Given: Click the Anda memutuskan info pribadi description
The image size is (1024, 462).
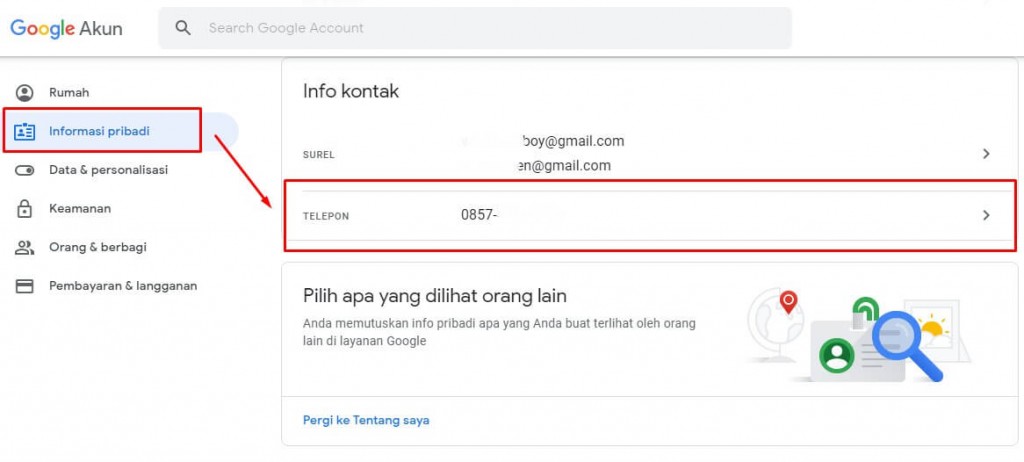Looking at the screenshot, I should [x=499, y=332].
